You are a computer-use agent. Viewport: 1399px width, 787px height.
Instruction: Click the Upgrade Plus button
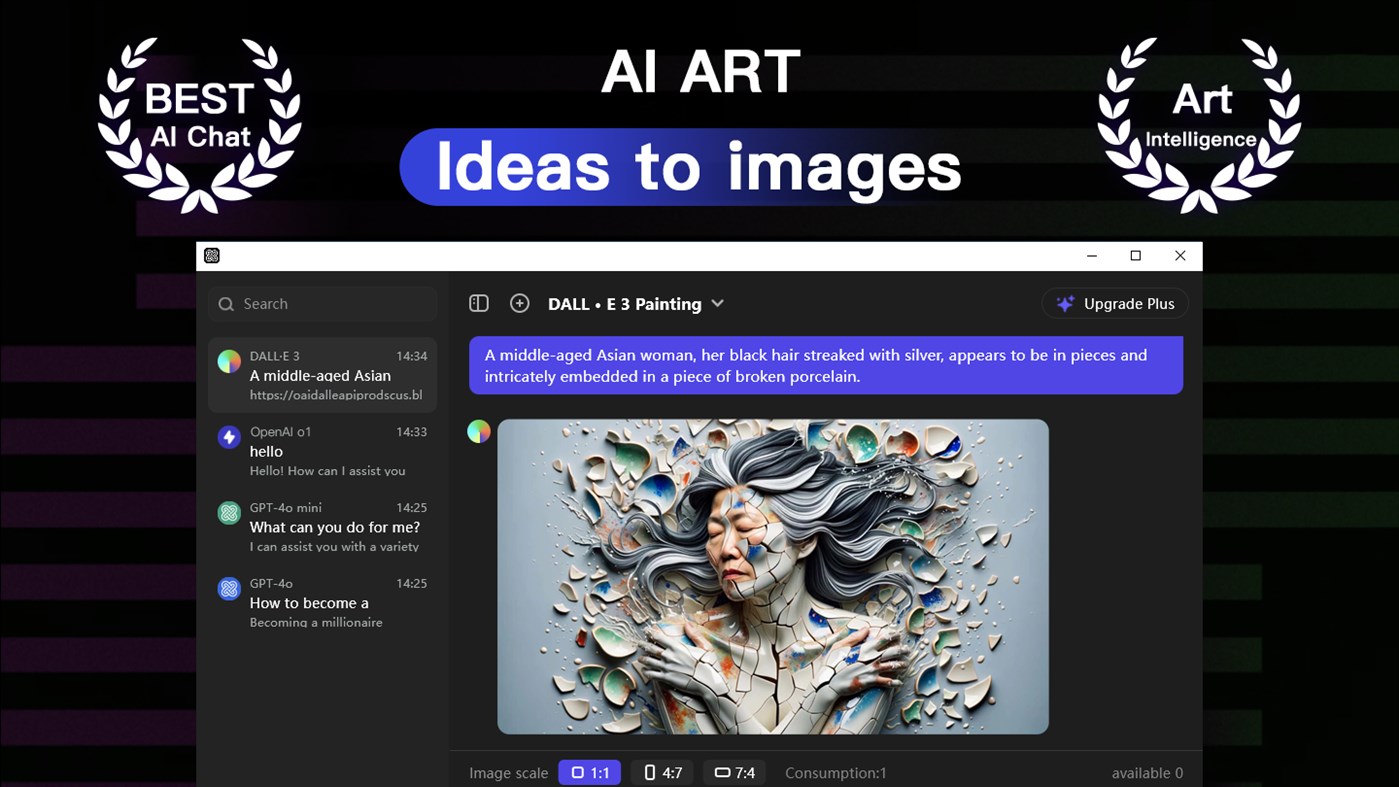[1114, 303]
